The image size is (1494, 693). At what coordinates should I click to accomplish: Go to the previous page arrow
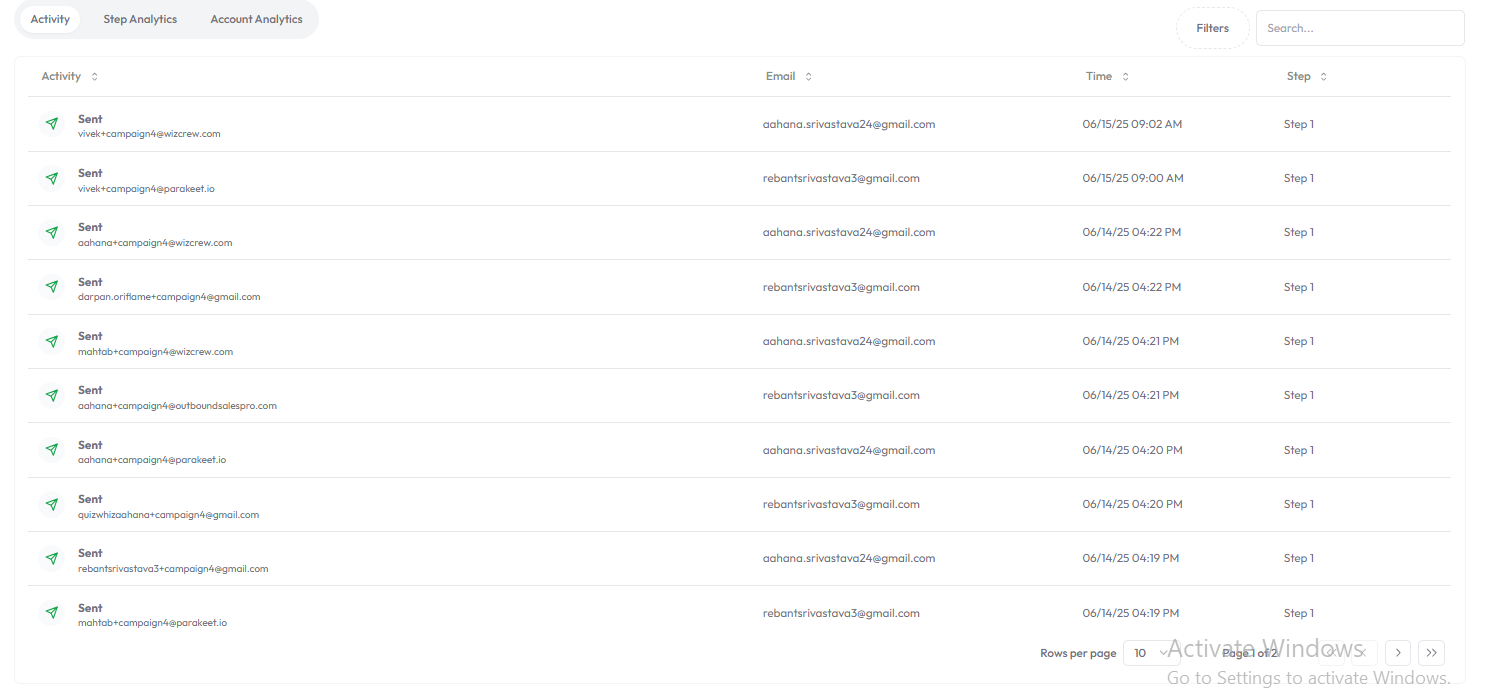coord(1364,653)
